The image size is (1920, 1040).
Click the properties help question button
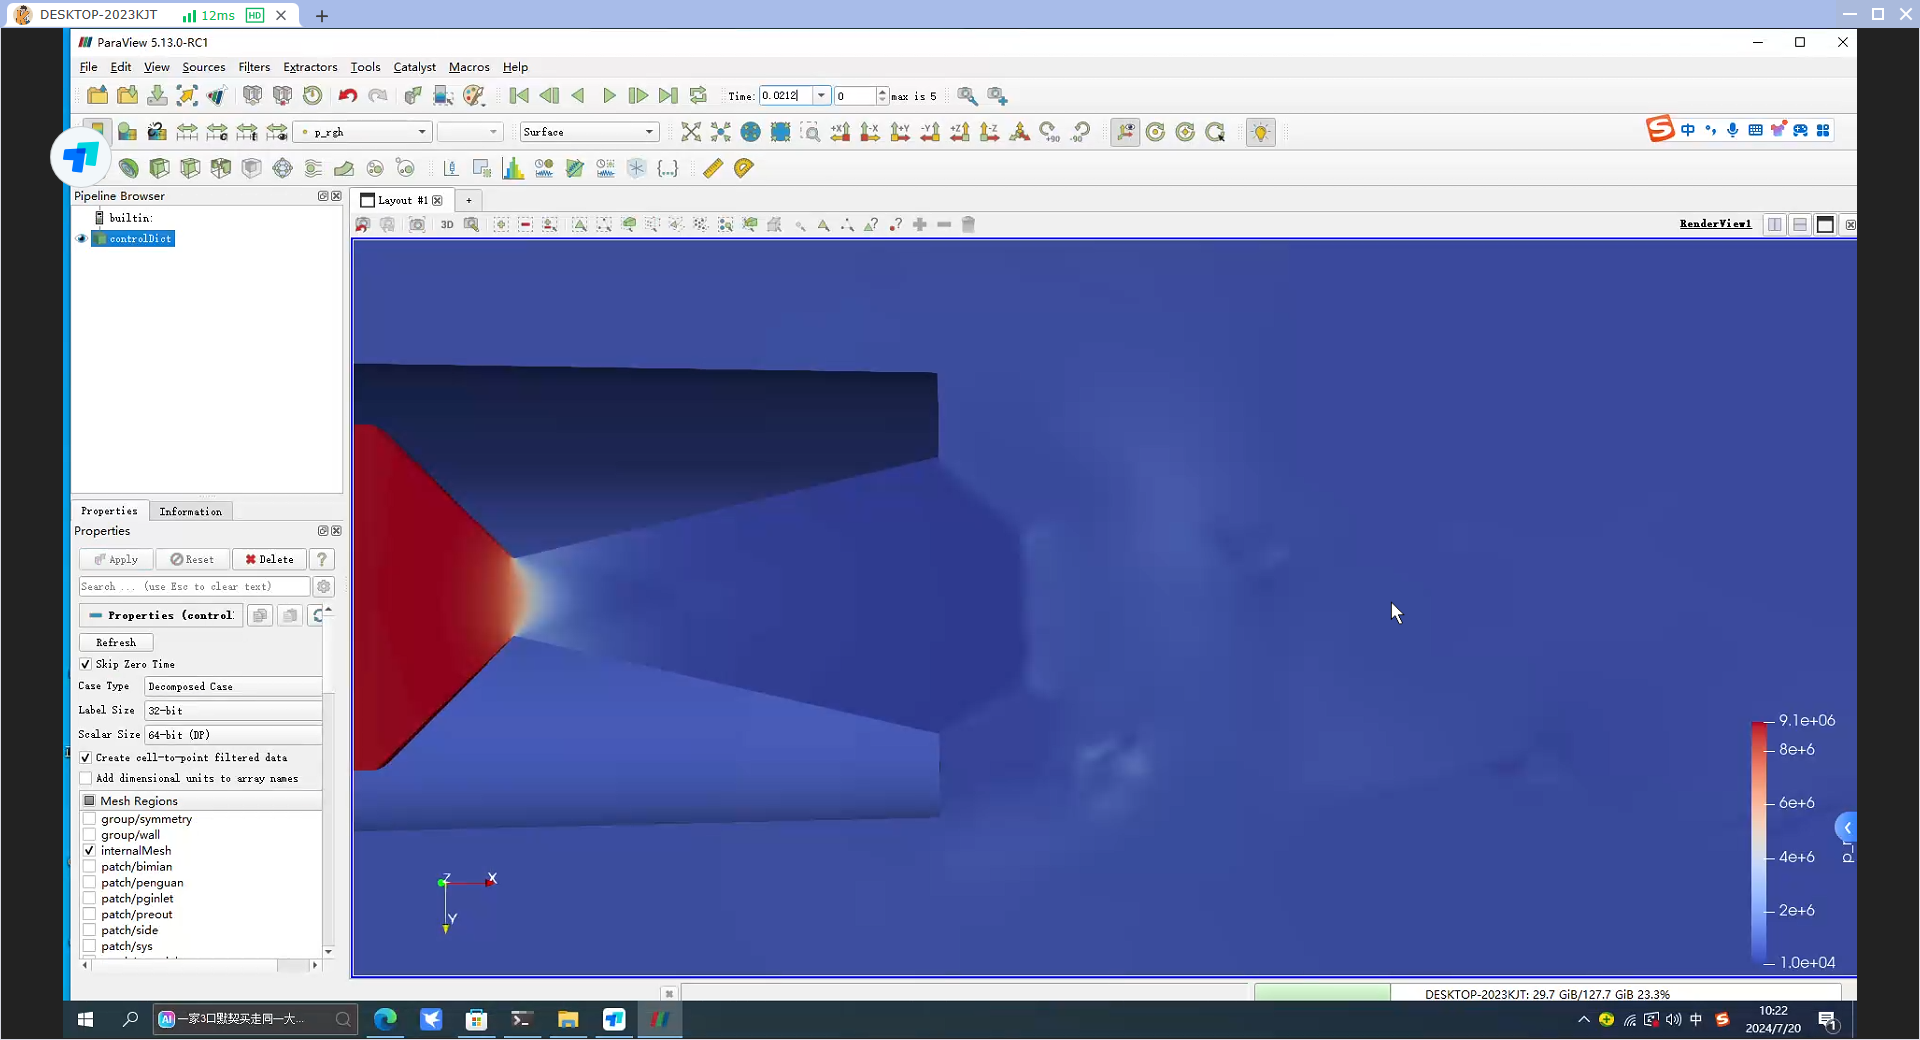[x=322, y=560]
